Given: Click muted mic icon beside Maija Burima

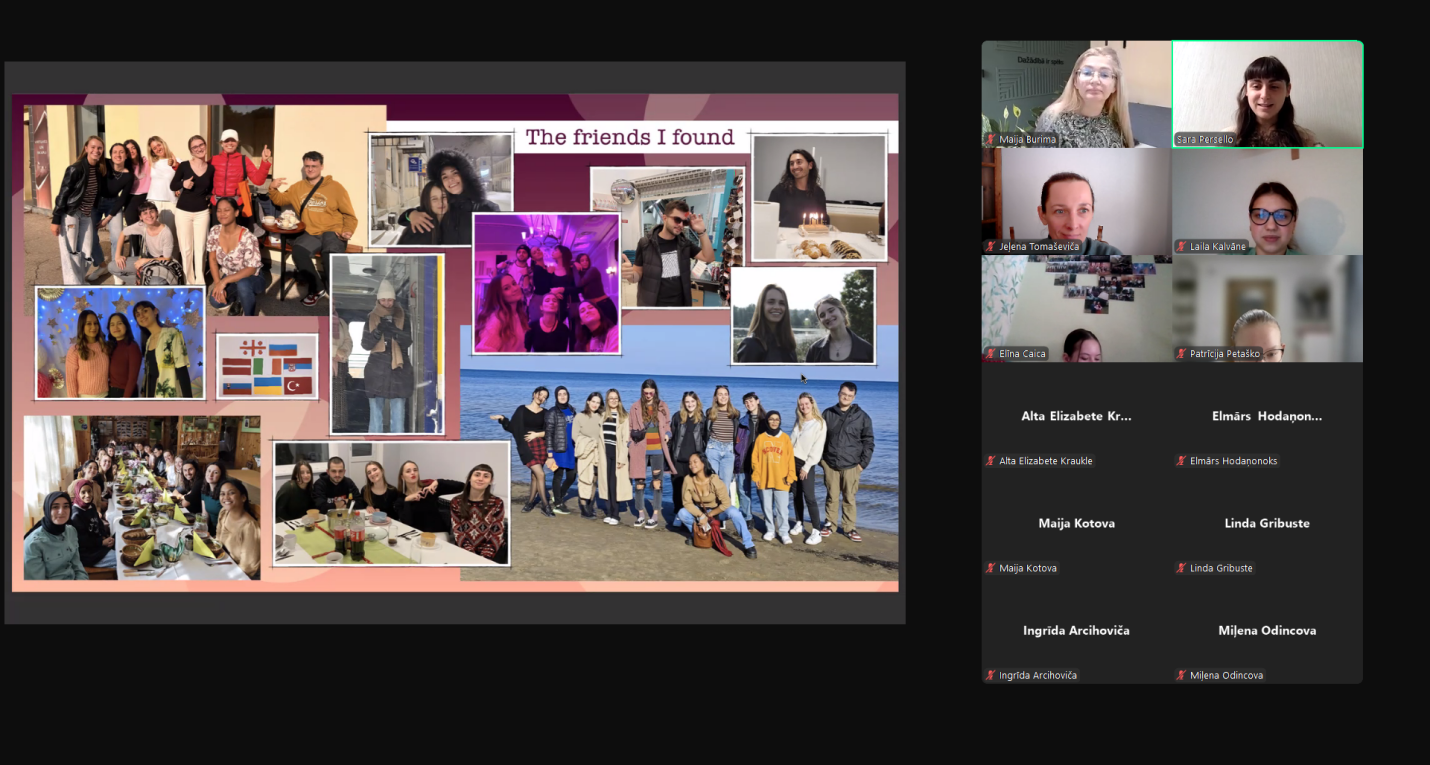Looking at the screenshot, I should pos(991,140).
